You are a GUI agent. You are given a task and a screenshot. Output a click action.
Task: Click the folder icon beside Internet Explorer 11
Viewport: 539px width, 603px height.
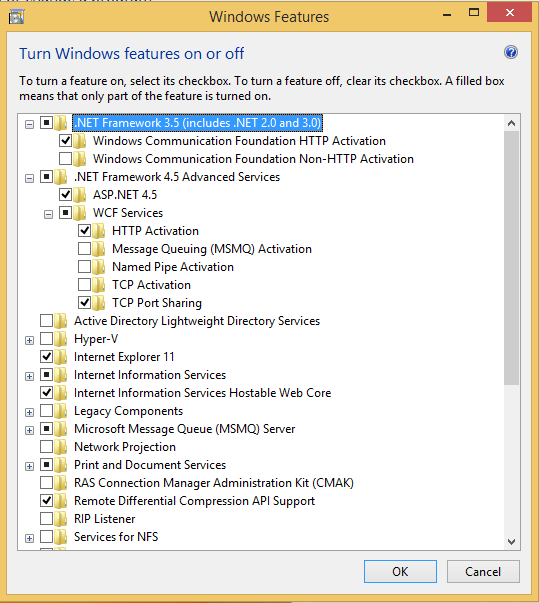pos(61,357)
